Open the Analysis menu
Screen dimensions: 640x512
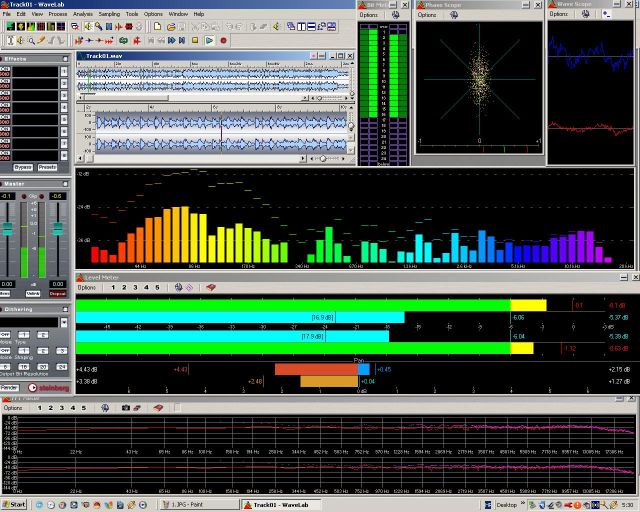pyautogui.click(x=83, y=14)
